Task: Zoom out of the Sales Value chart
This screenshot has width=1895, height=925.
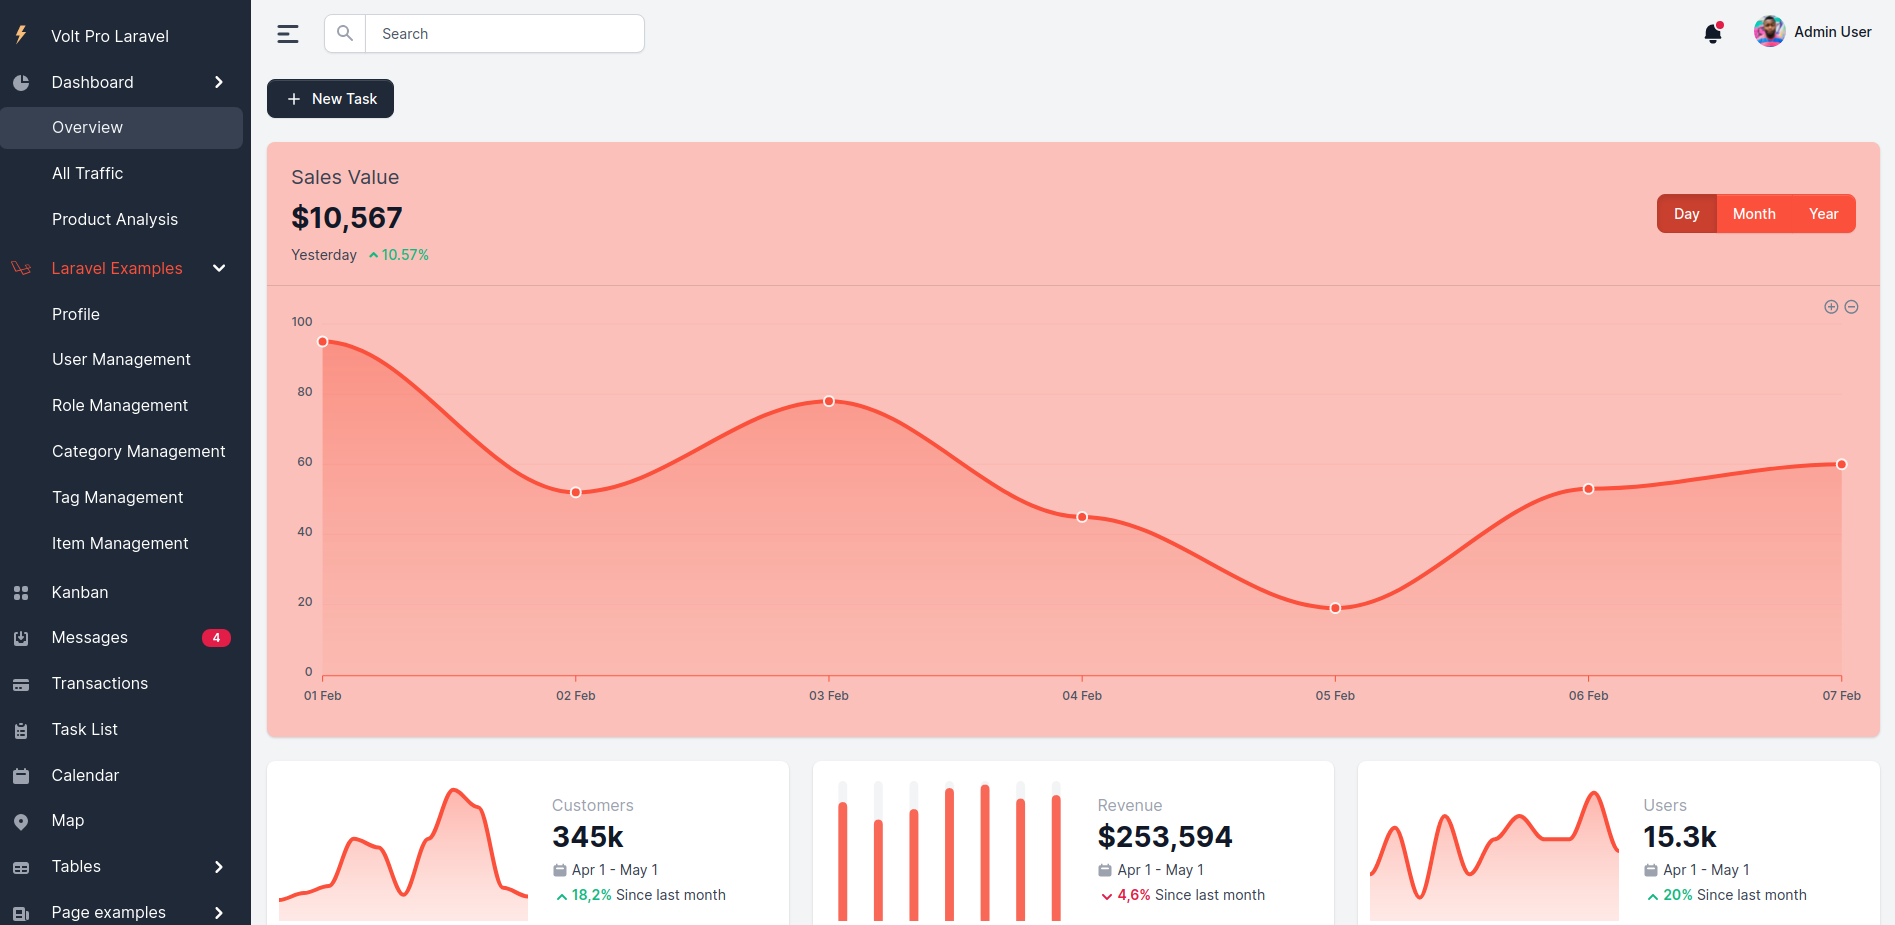Action: 1852,306
